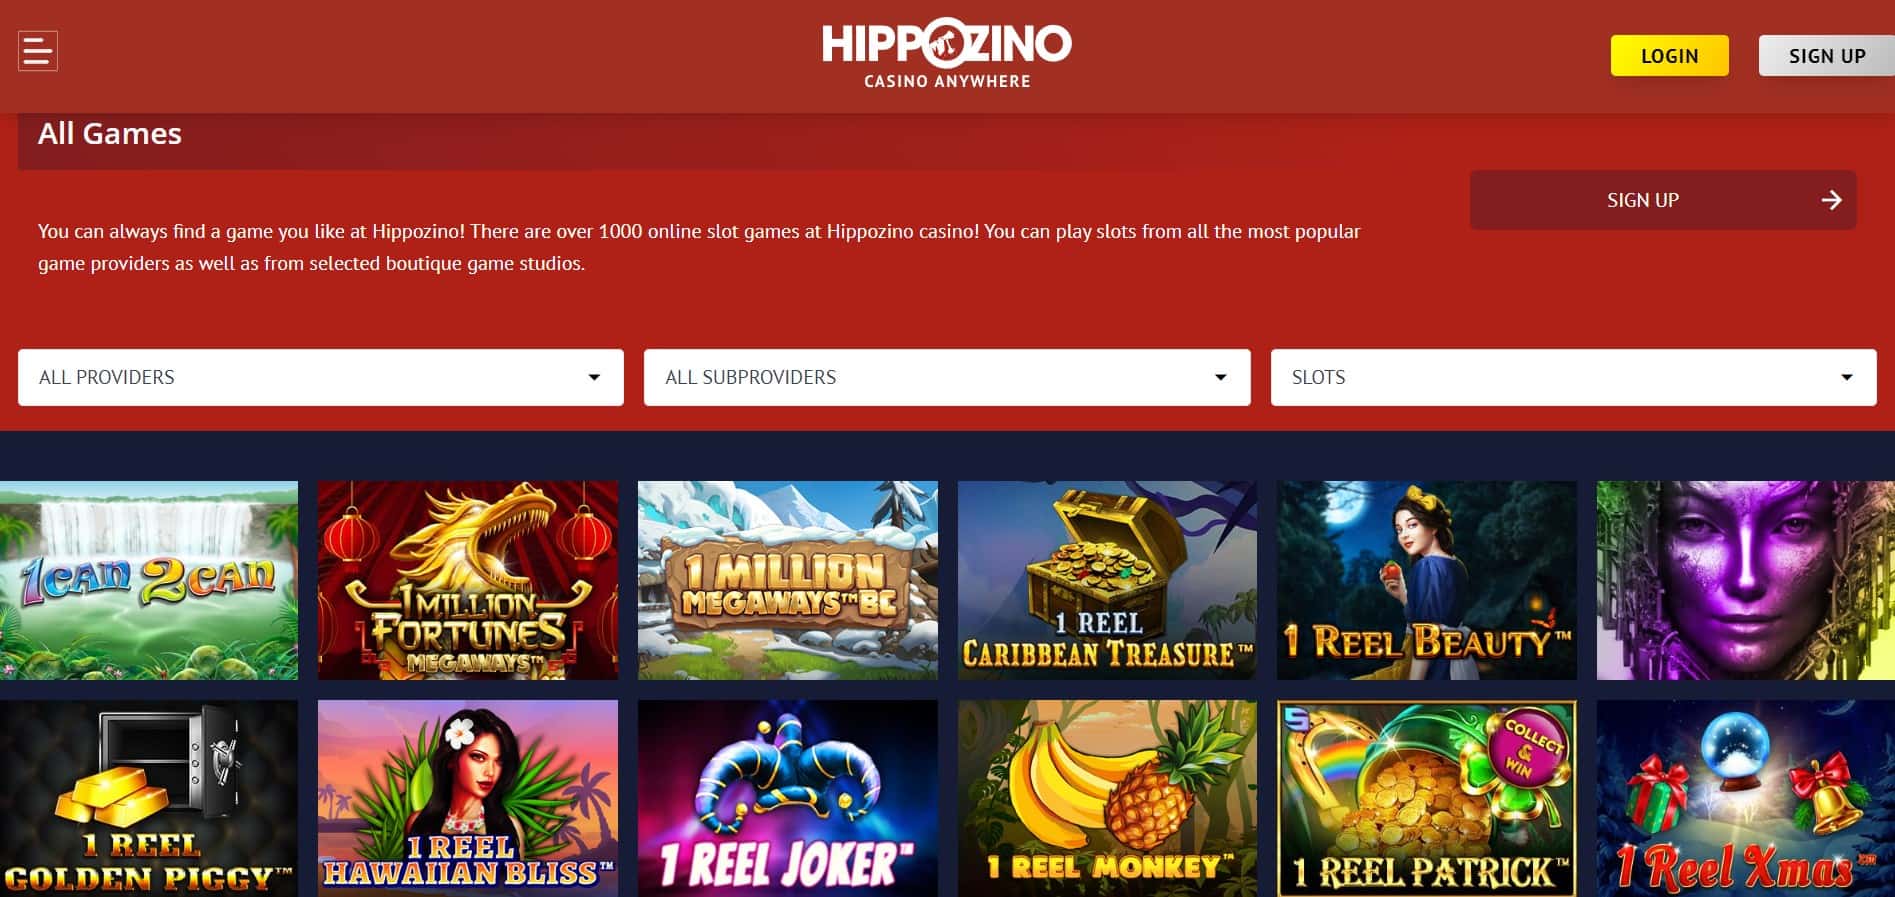Image resolution: width=1895 pixels, height=897 pixels.
Task: Click the Hippozino logo
Action: [946, 55]
